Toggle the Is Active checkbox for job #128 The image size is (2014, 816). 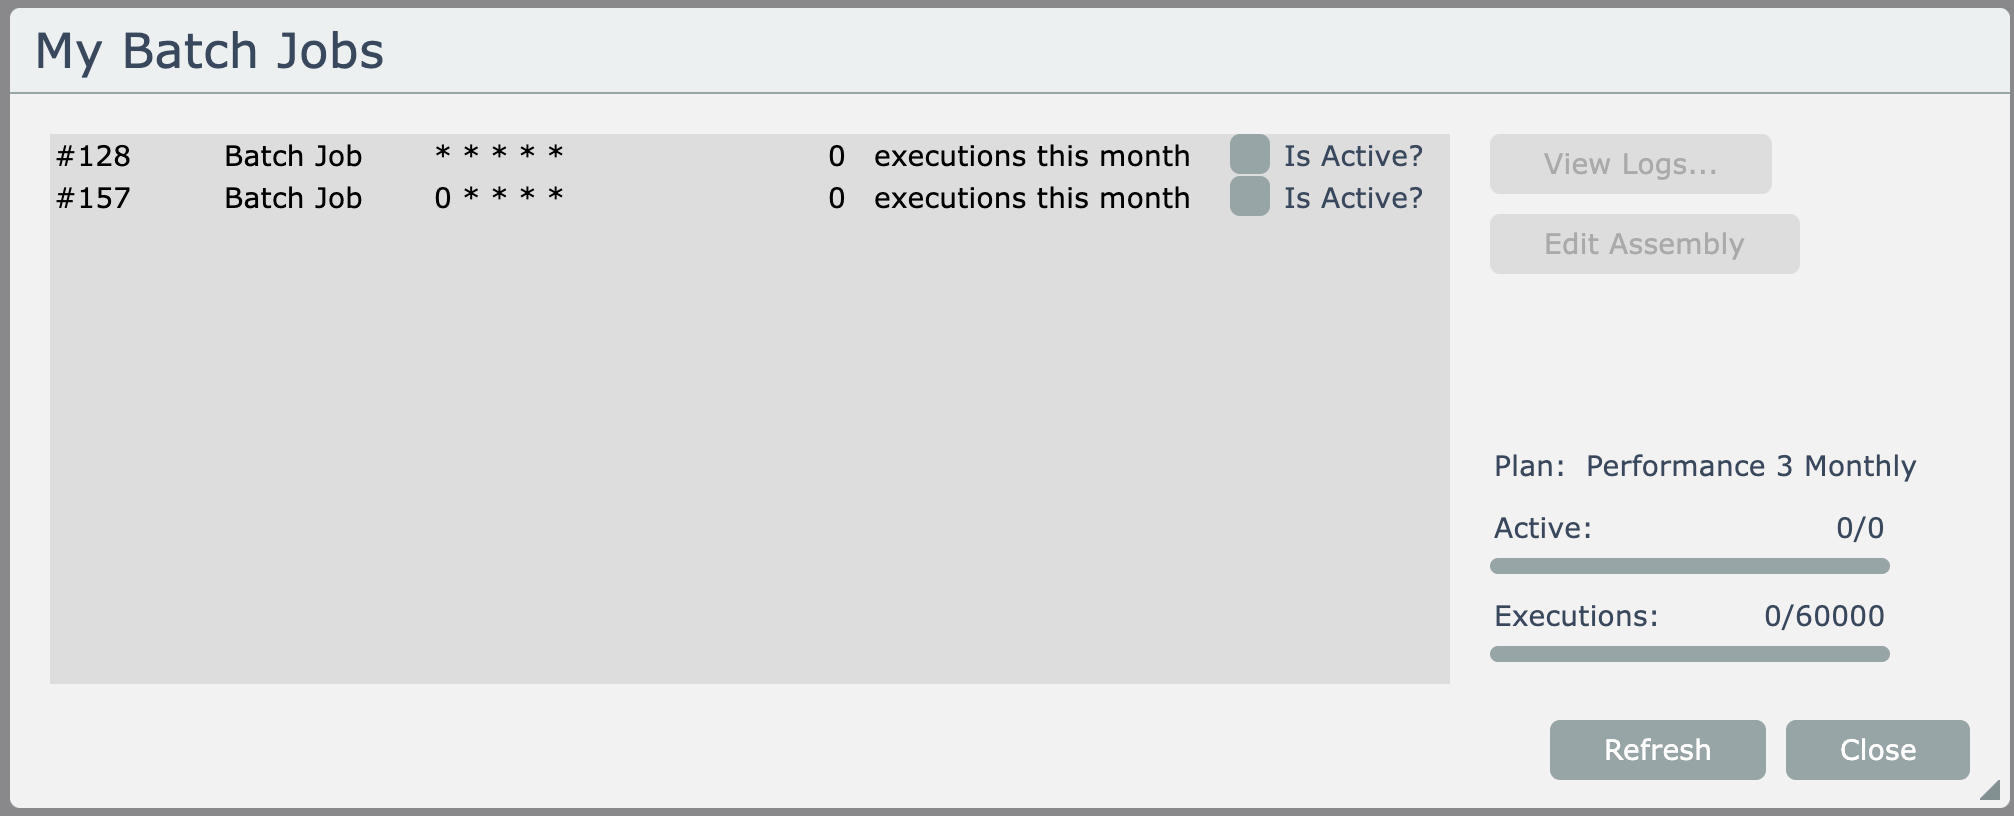[1249, 155]
